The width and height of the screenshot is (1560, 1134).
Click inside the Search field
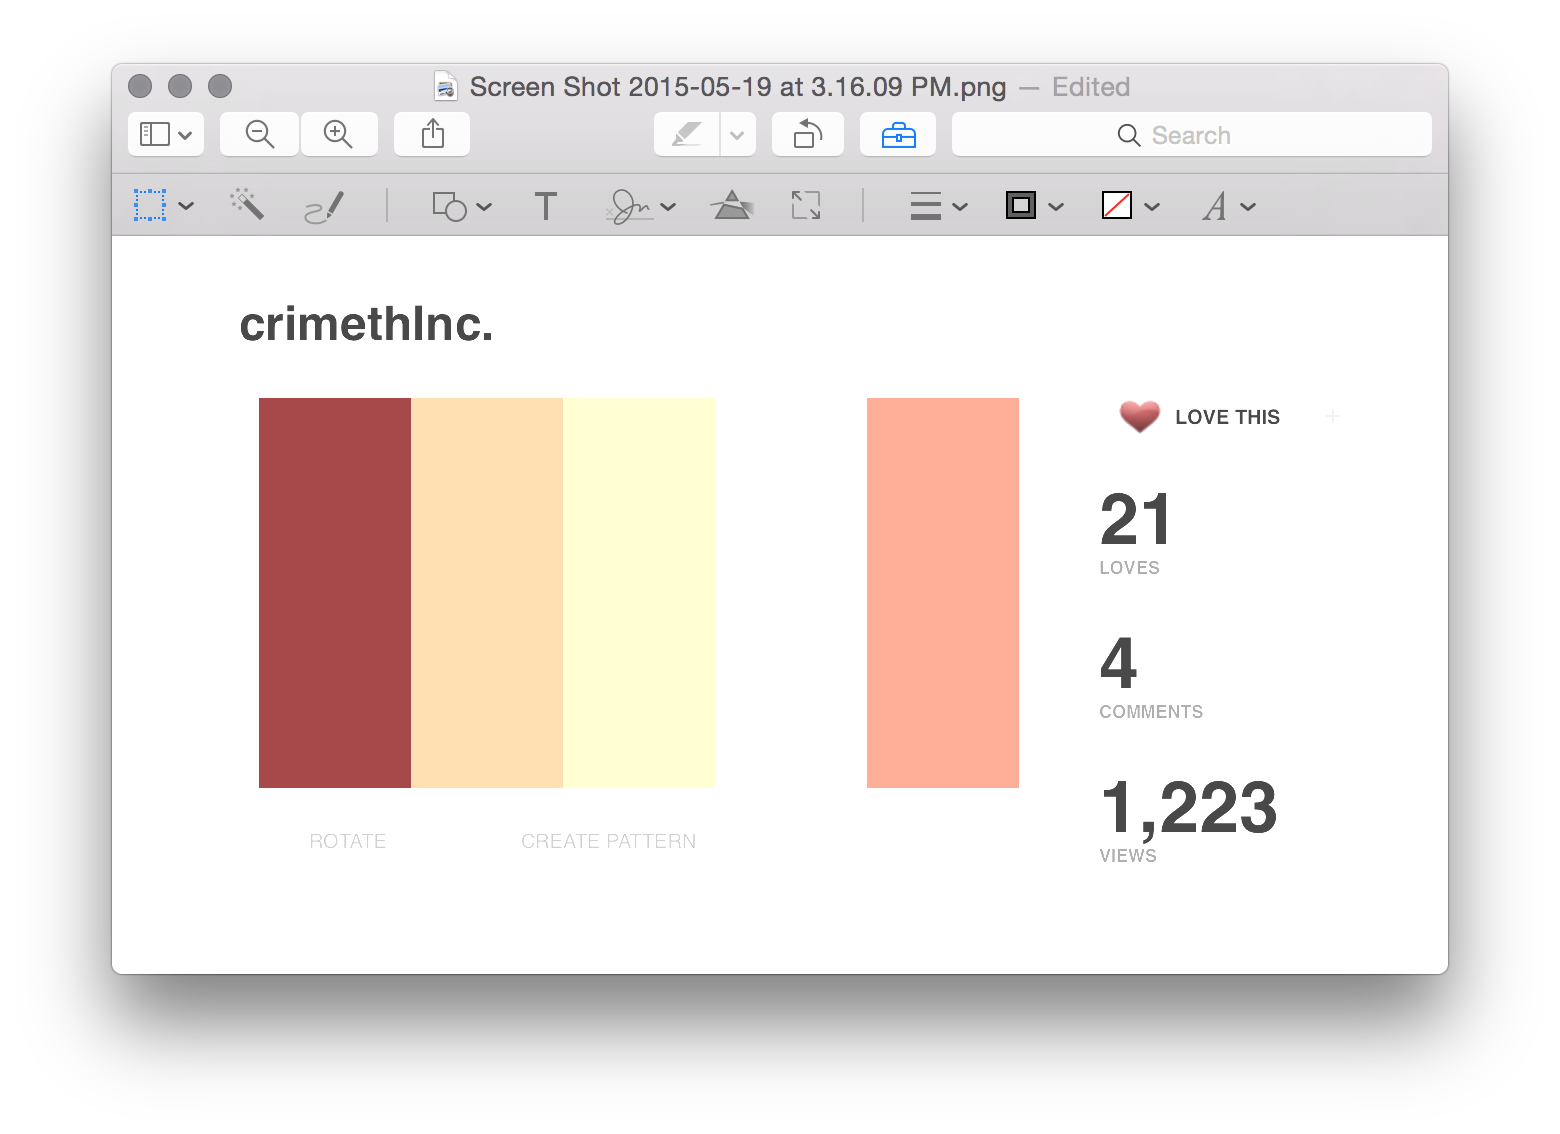1191,135
